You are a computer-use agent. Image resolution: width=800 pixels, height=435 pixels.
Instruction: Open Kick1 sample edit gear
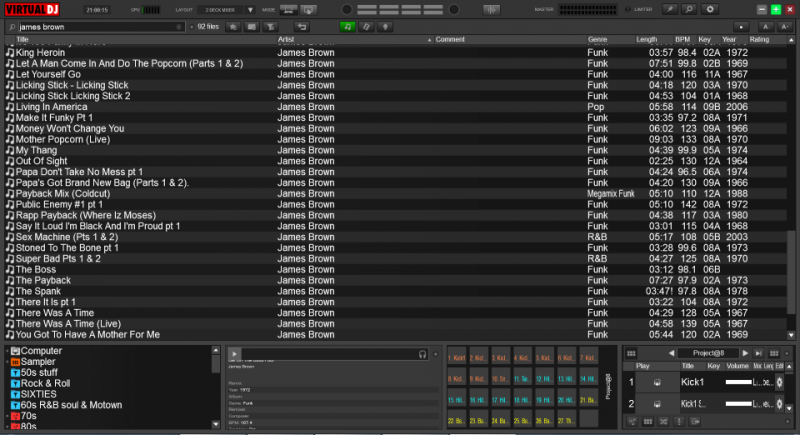tap(779, 382)
